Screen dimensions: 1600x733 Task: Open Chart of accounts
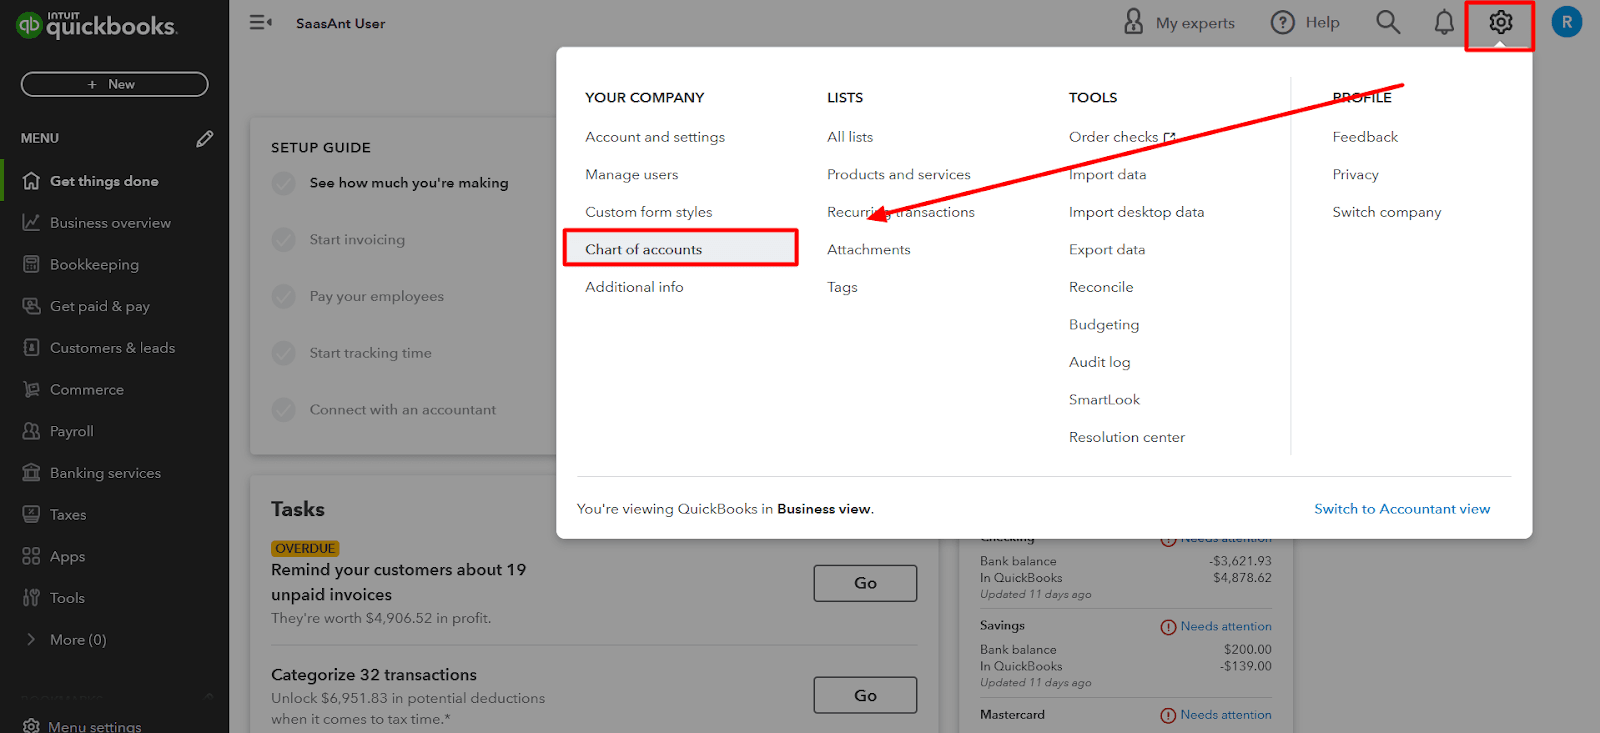point(644,249)
